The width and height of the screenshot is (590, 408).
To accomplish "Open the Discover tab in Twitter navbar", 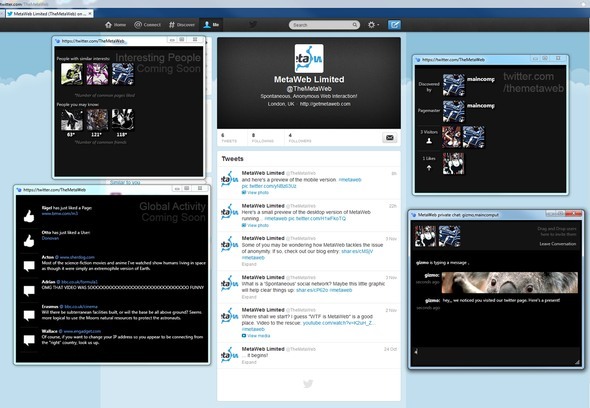I will (x=182, y=25).
